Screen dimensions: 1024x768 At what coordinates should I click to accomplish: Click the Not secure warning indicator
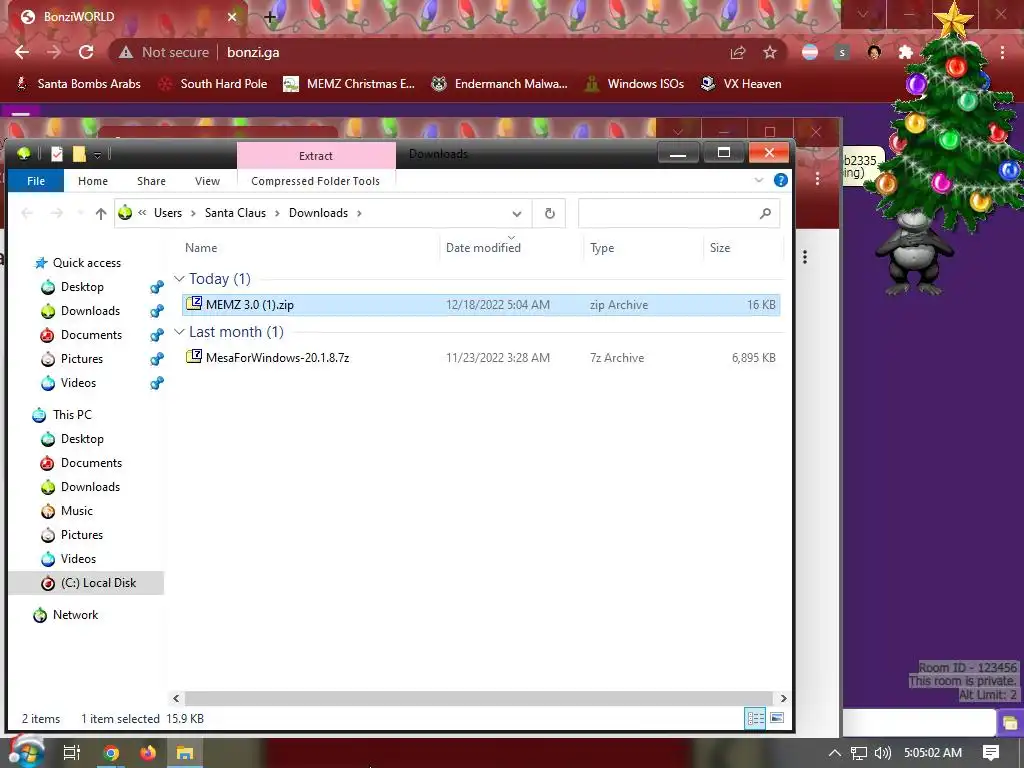coord(164,52)
